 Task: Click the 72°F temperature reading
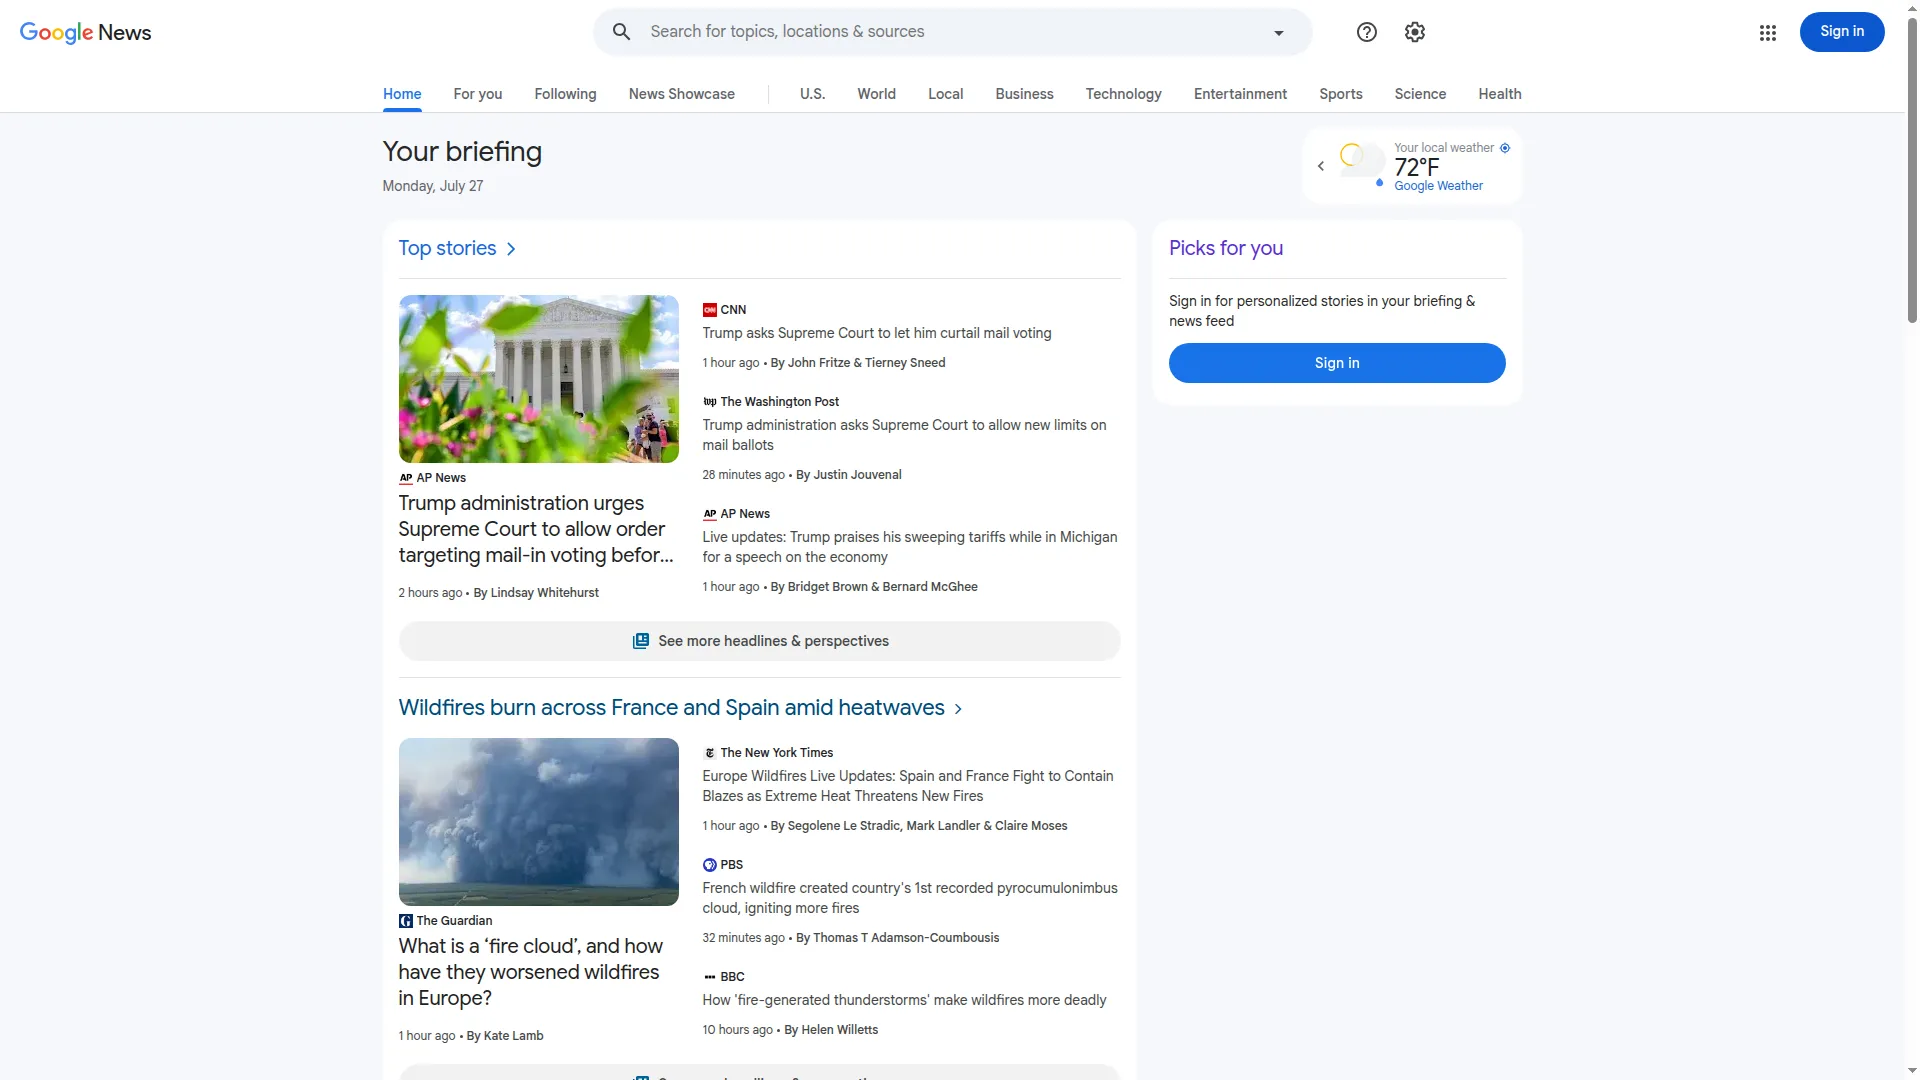coord(1416,167)
